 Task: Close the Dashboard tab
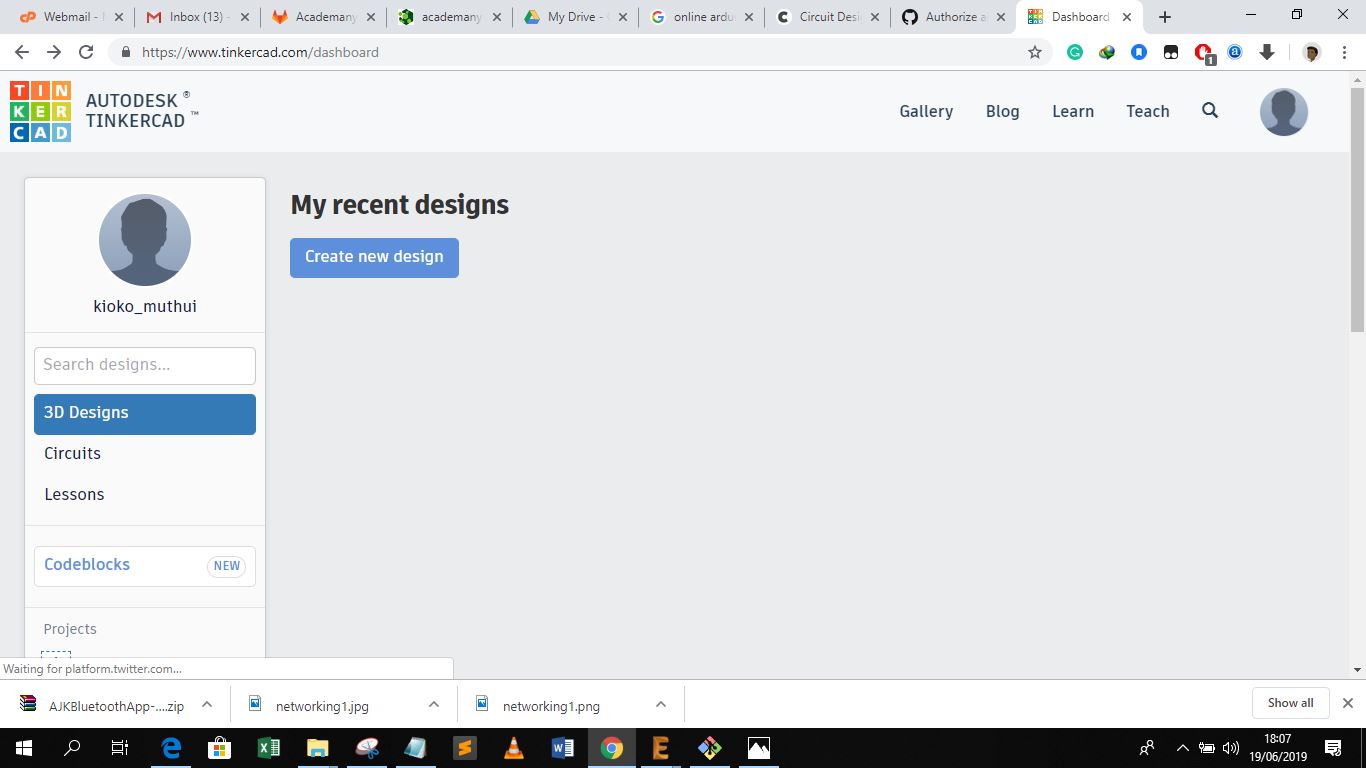(x=1127, y=17)
